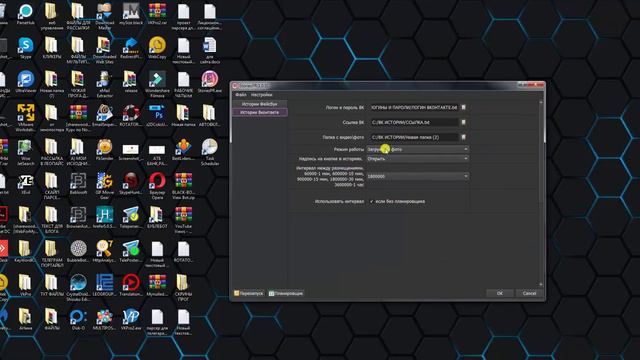
Task: Click browse icon beside Логин и пароль ВК
Action: [463, 107]
